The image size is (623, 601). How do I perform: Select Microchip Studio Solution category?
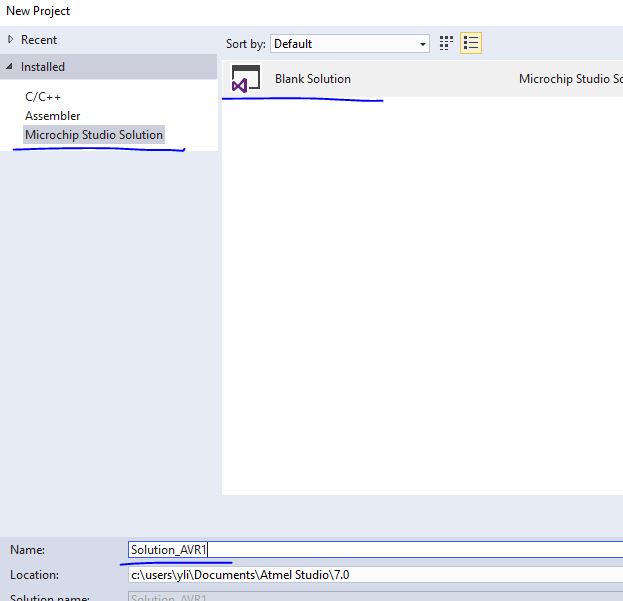point(94,135)
